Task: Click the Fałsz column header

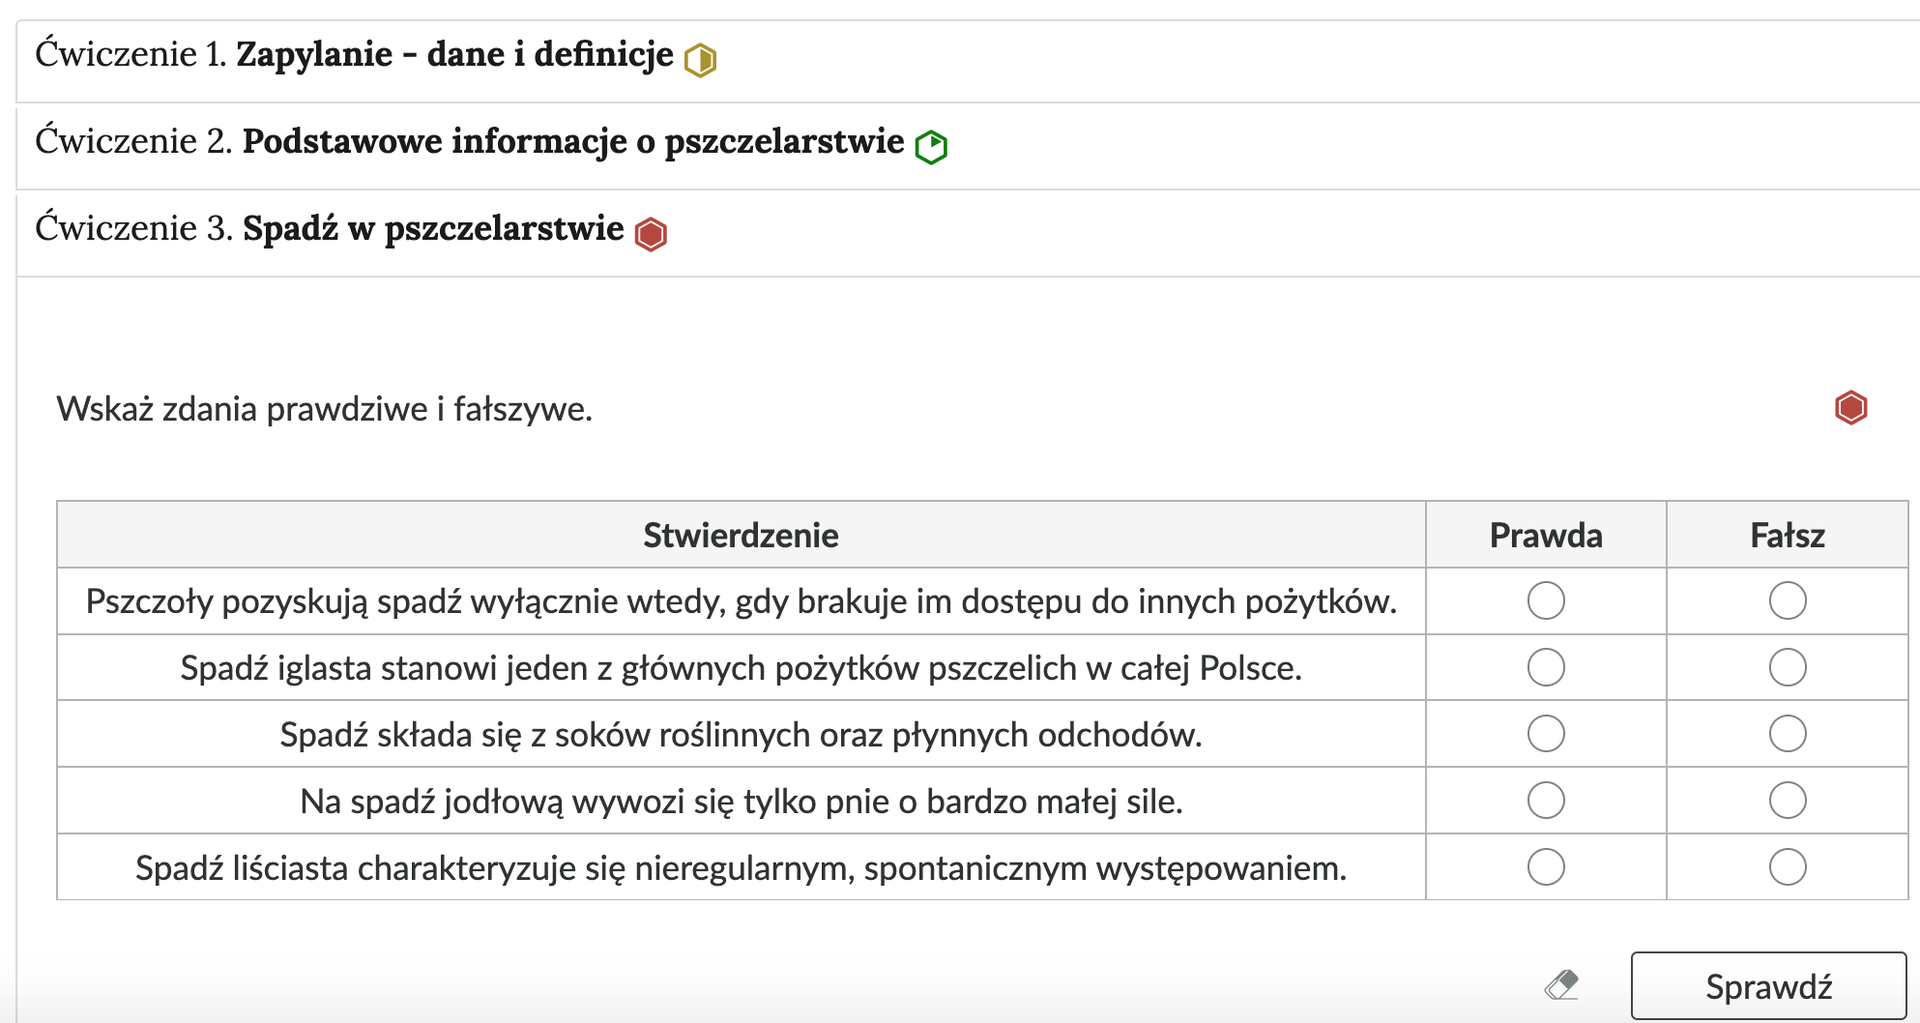Action: 1787,535
